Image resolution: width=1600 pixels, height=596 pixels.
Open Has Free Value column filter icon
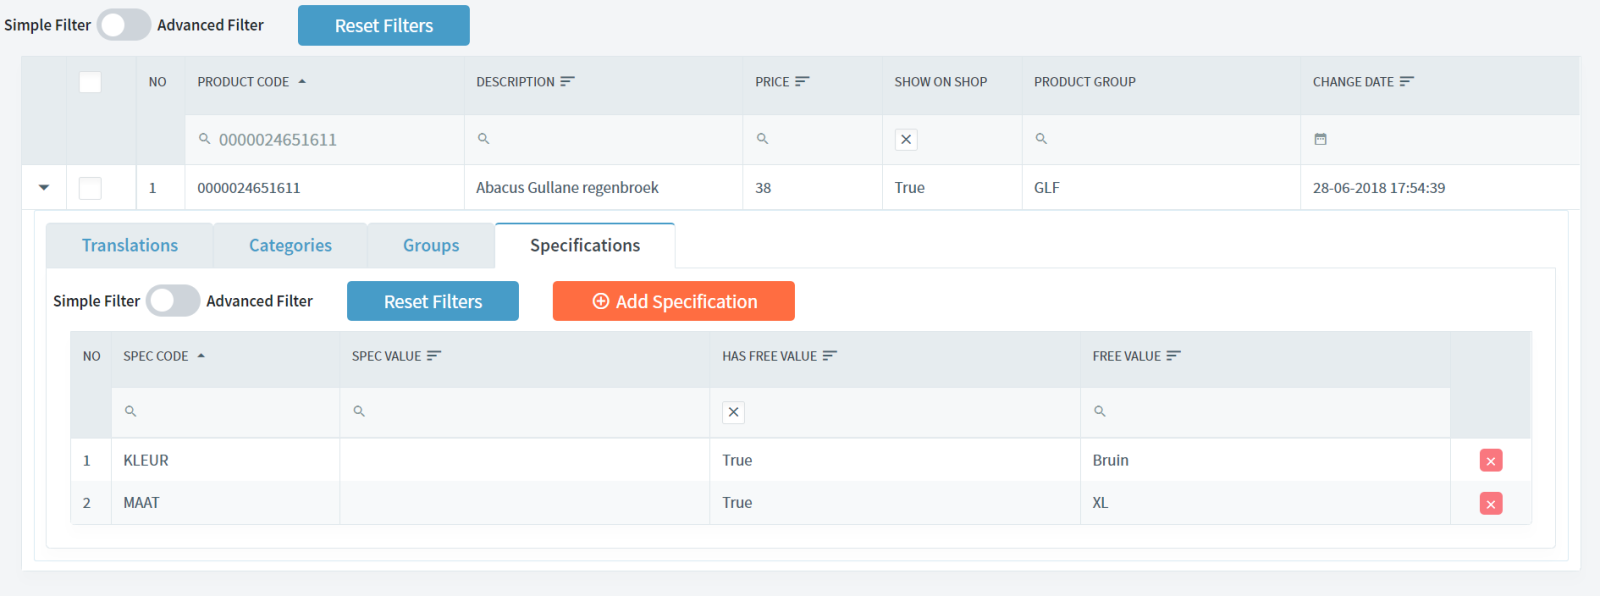click(829, 356)
